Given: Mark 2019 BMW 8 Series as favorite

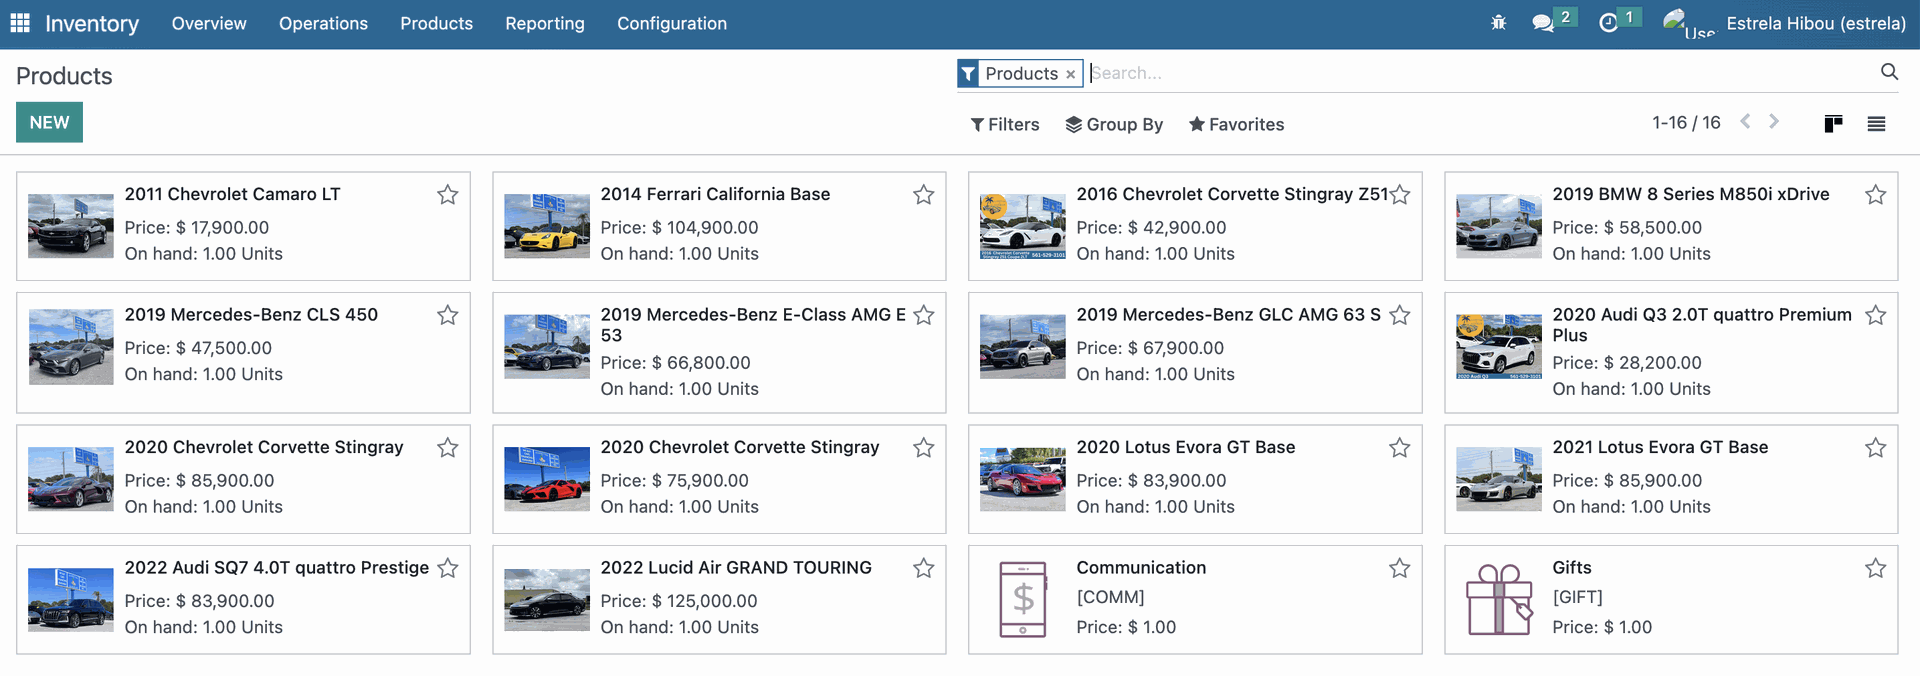Looking at the screenshot, I should pyautogui.click(x=1876, y=195).
